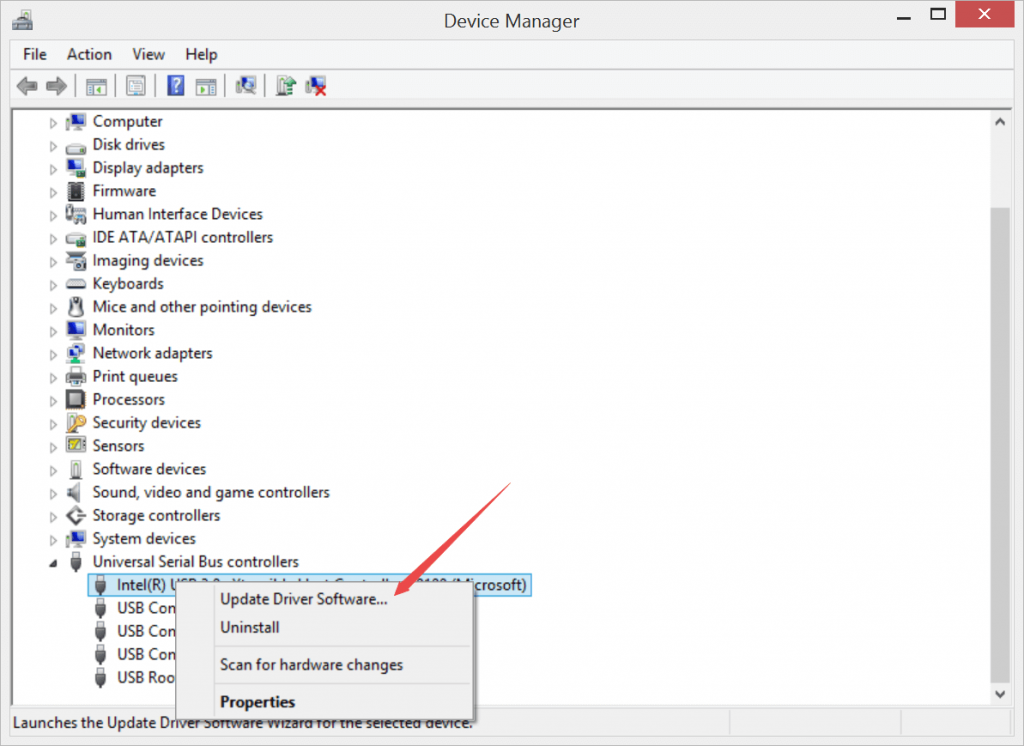Toggle the console tree pane icon
This screenshot has width=1024, height=746.
tap(96, 85)
